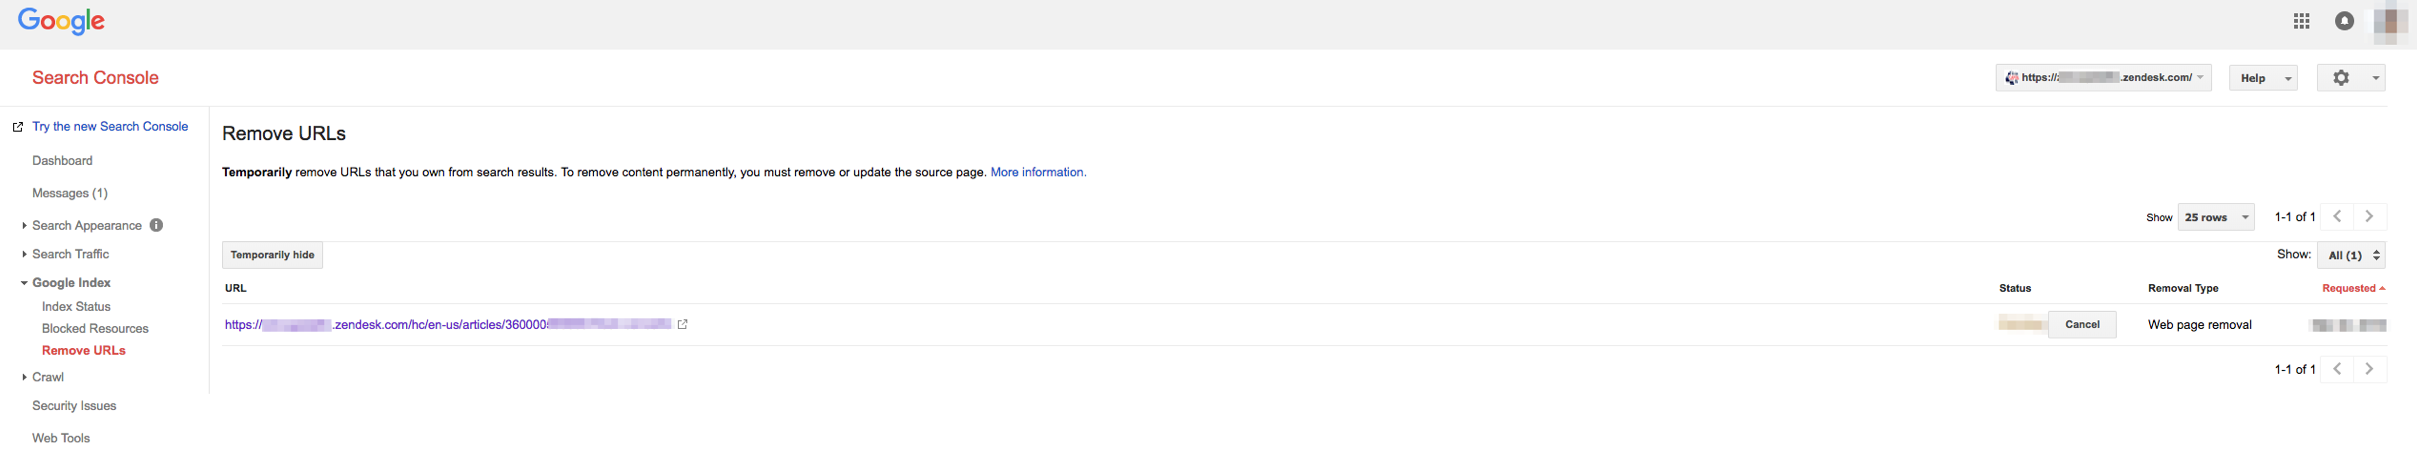Click the account profile avatar
Screen dimensions: 2417x451
(x=2390, y=21)
